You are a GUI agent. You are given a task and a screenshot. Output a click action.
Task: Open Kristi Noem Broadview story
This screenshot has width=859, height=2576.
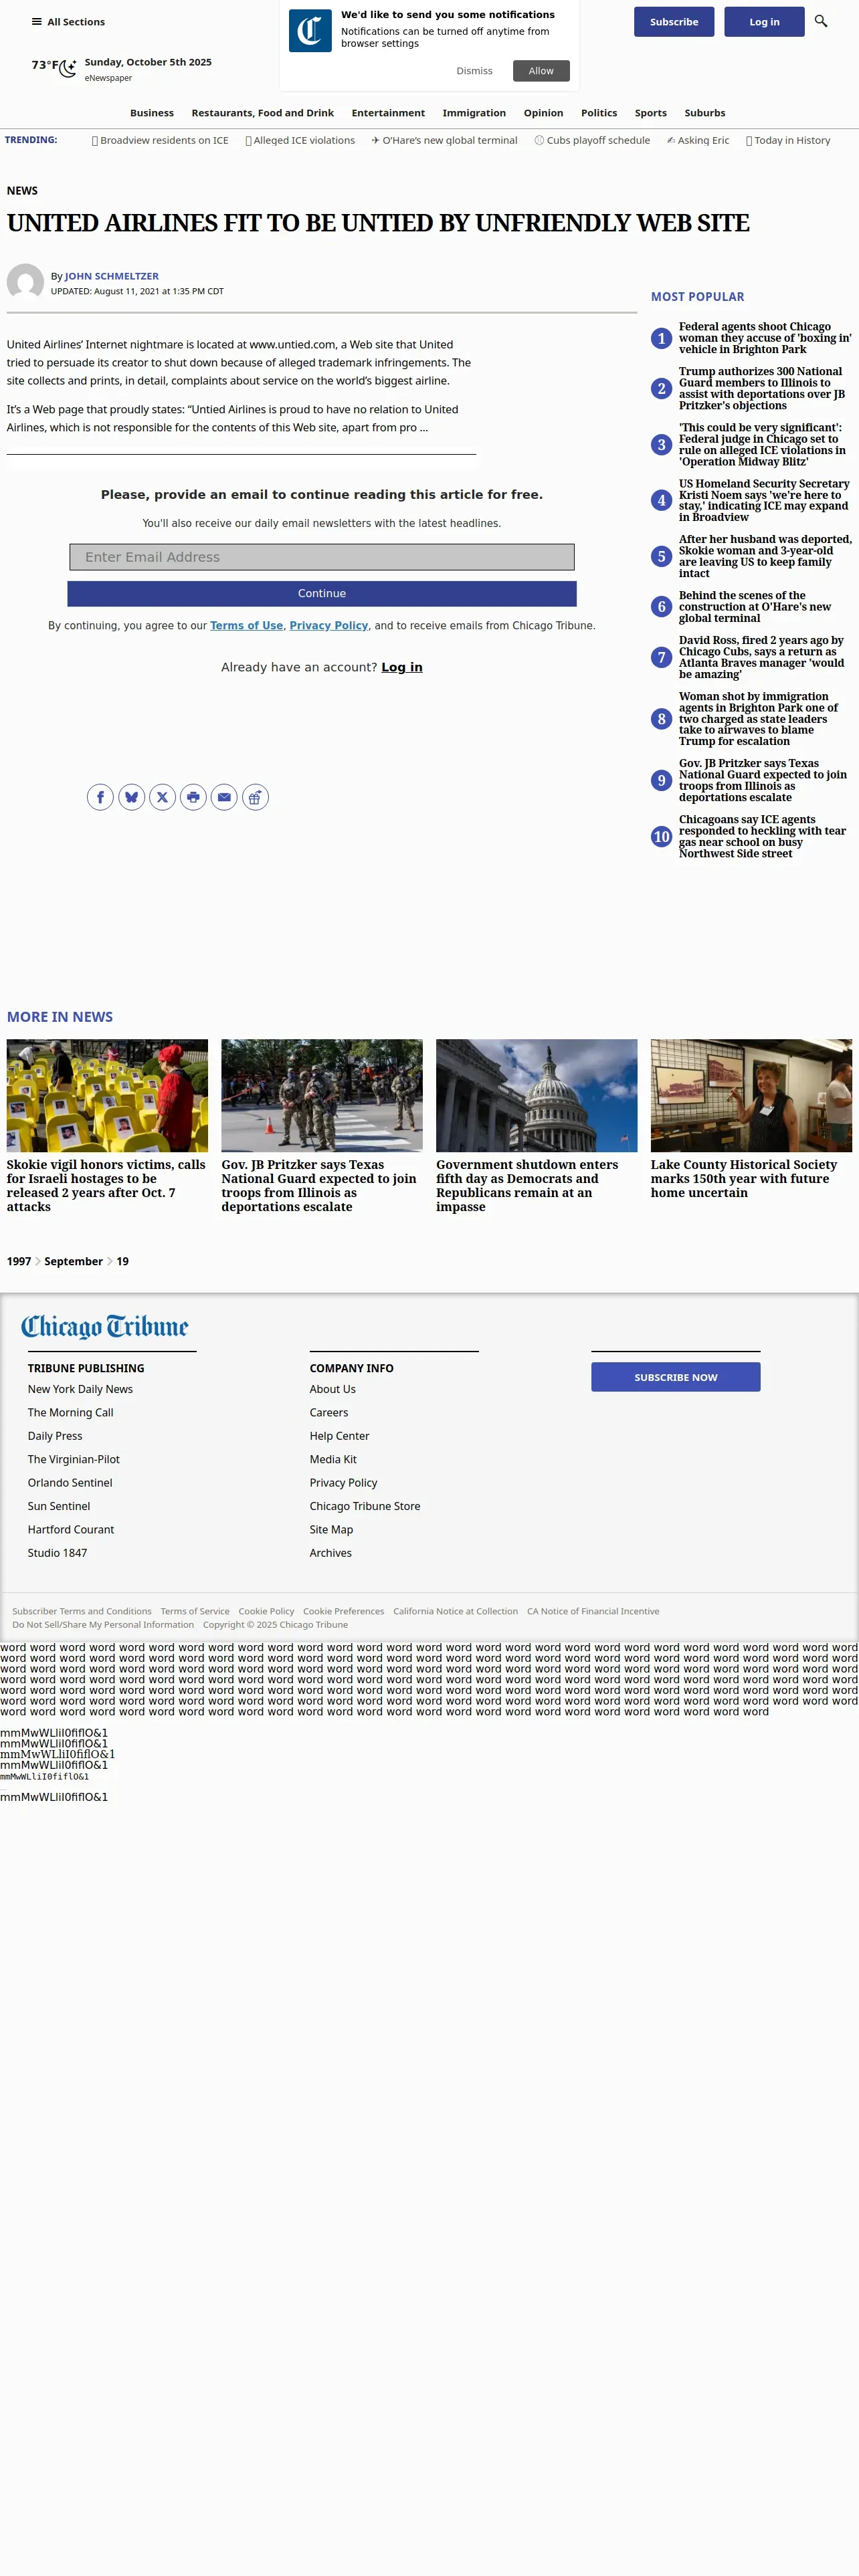tap(764, 500)
